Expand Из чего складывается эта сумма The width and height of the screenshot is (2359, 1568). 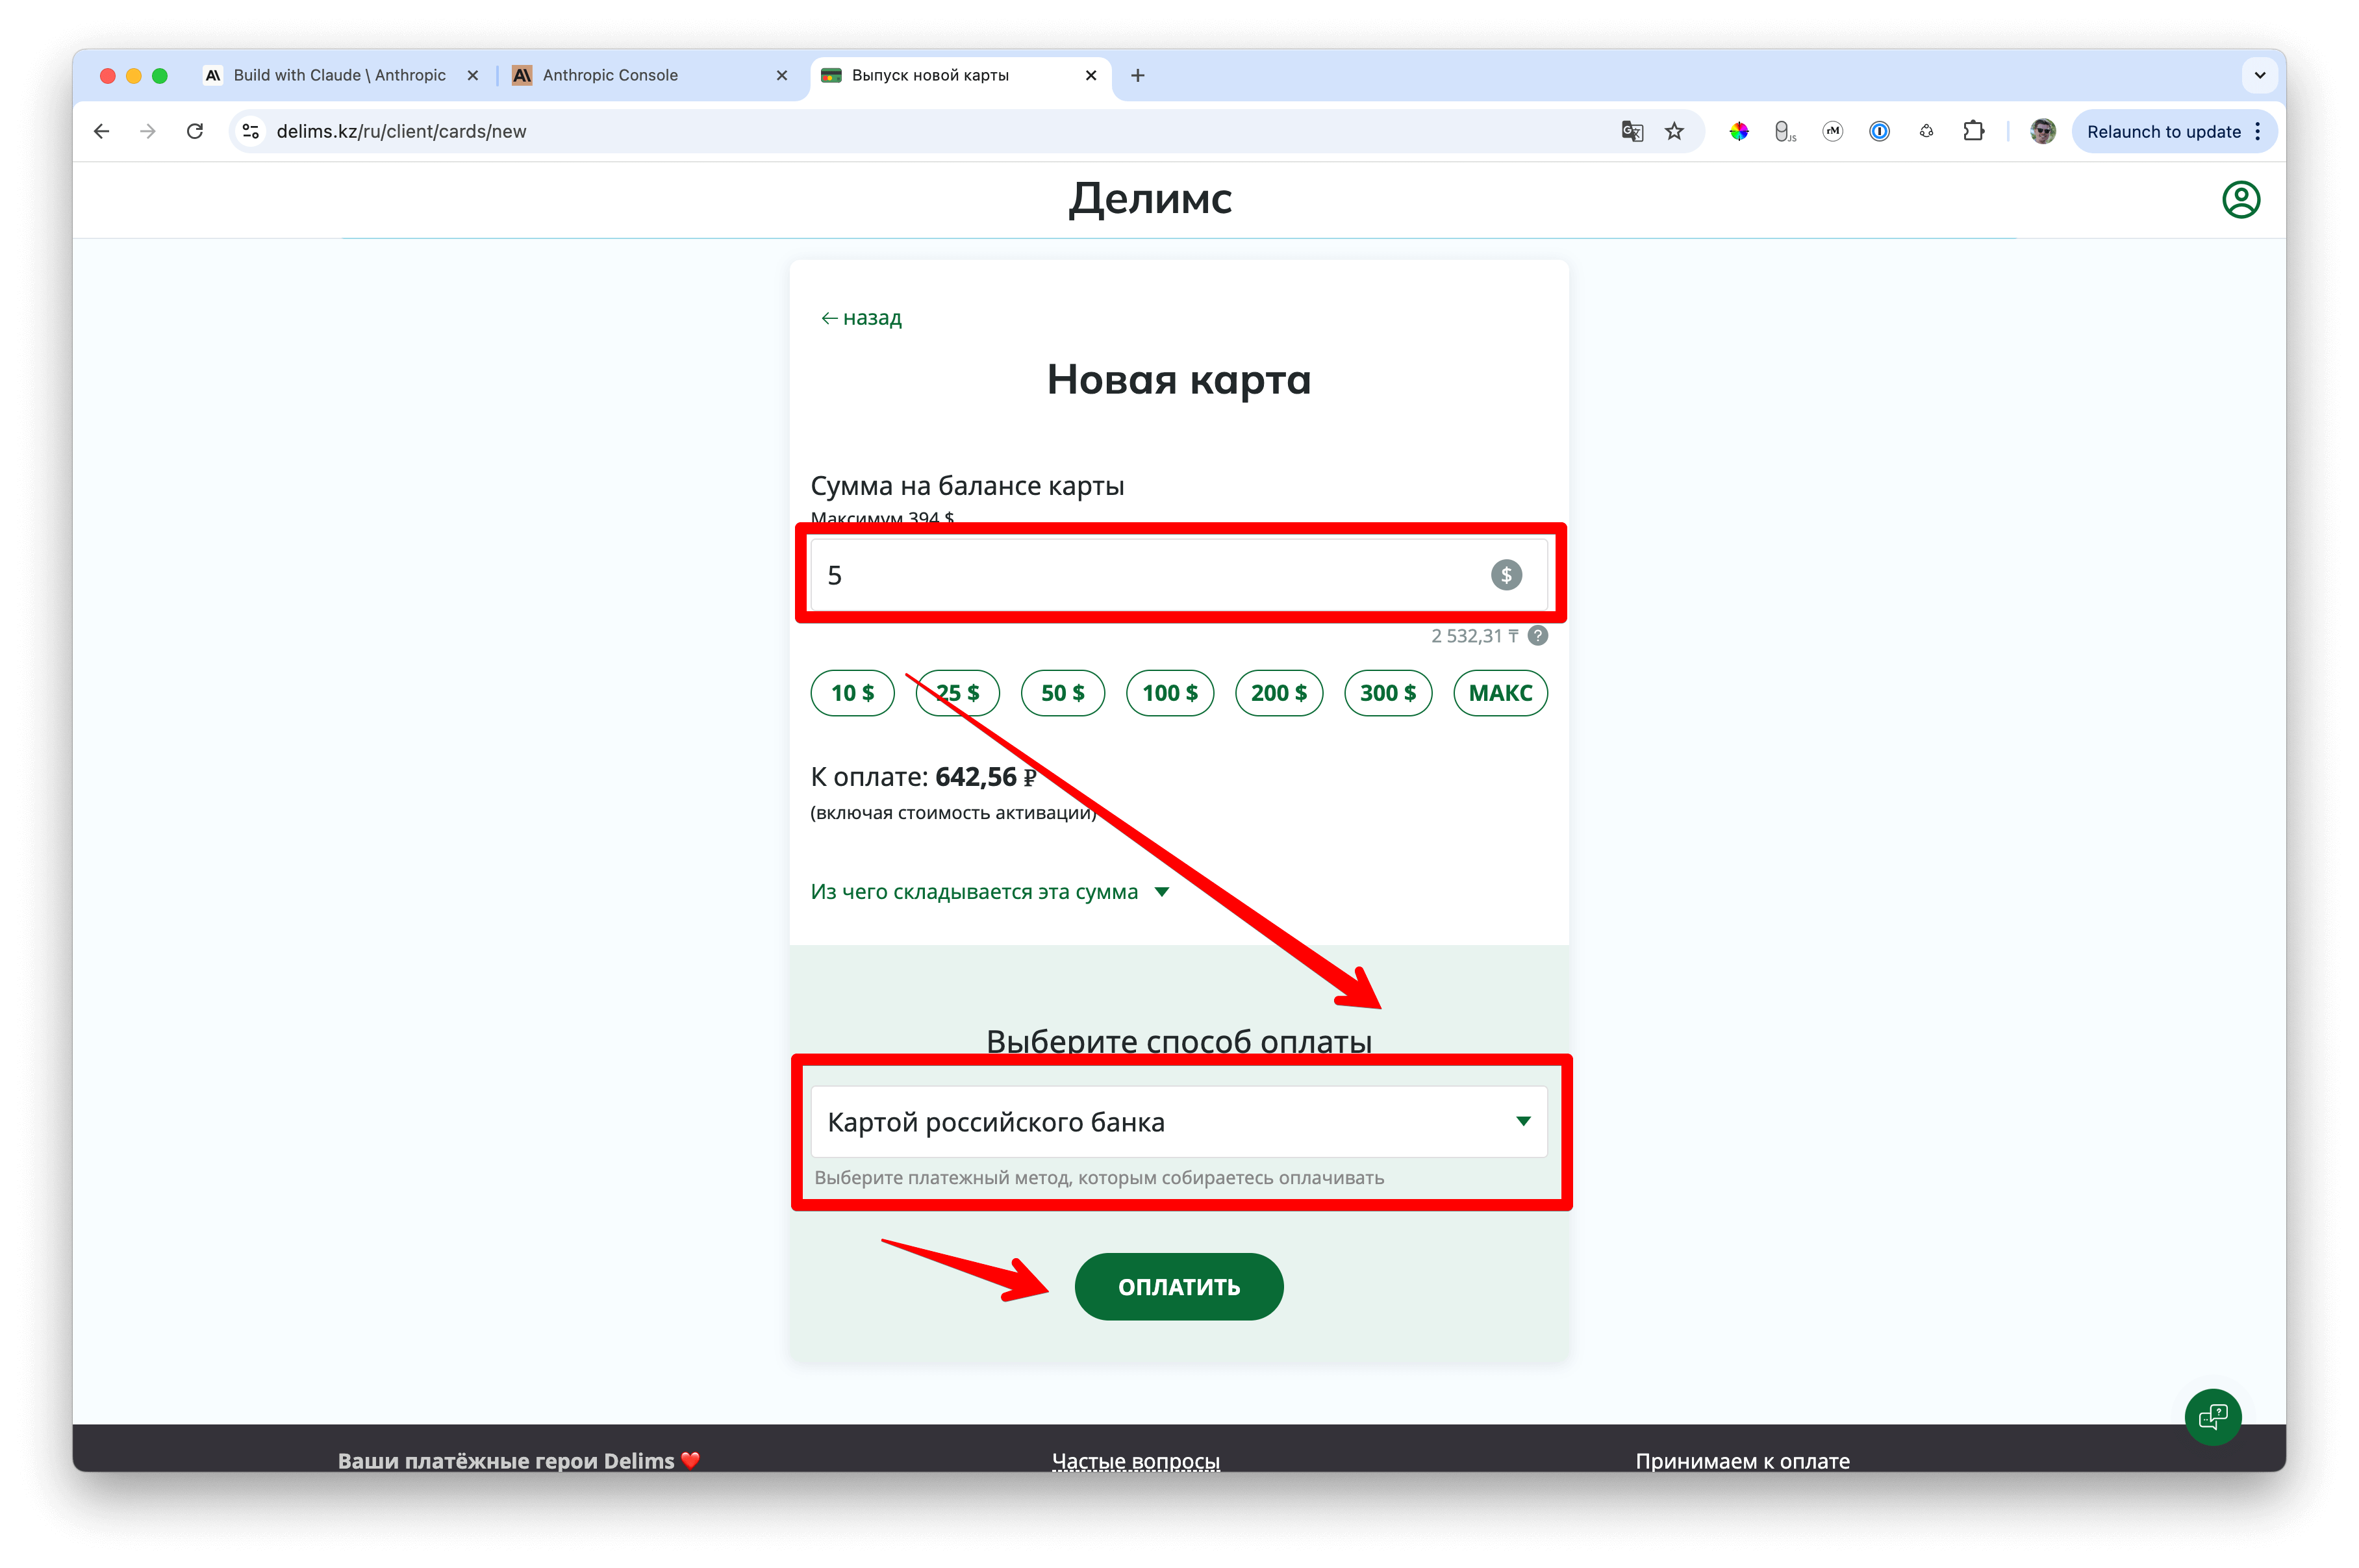989,892
